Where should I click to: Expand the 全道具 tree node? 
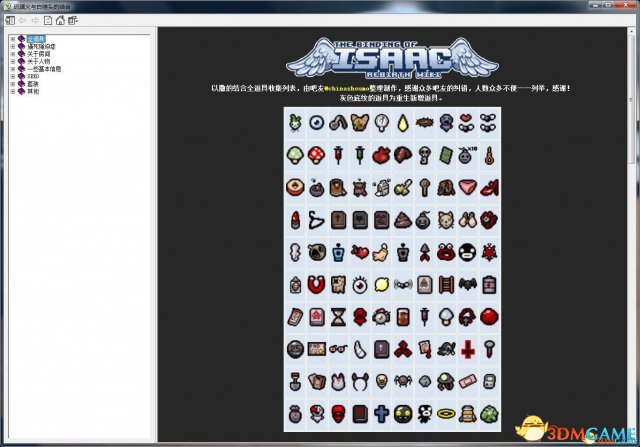tap(13, 39)
